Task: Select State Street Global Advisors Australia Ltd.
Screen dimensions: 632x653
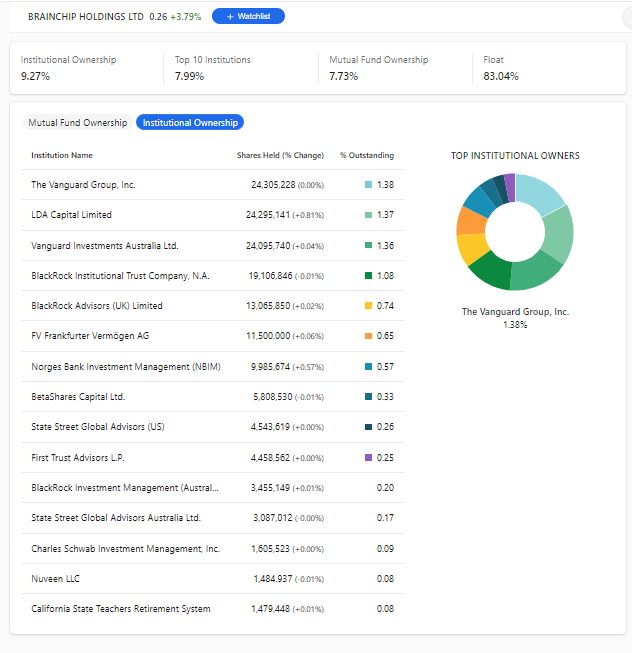Action: click(116, 518)
